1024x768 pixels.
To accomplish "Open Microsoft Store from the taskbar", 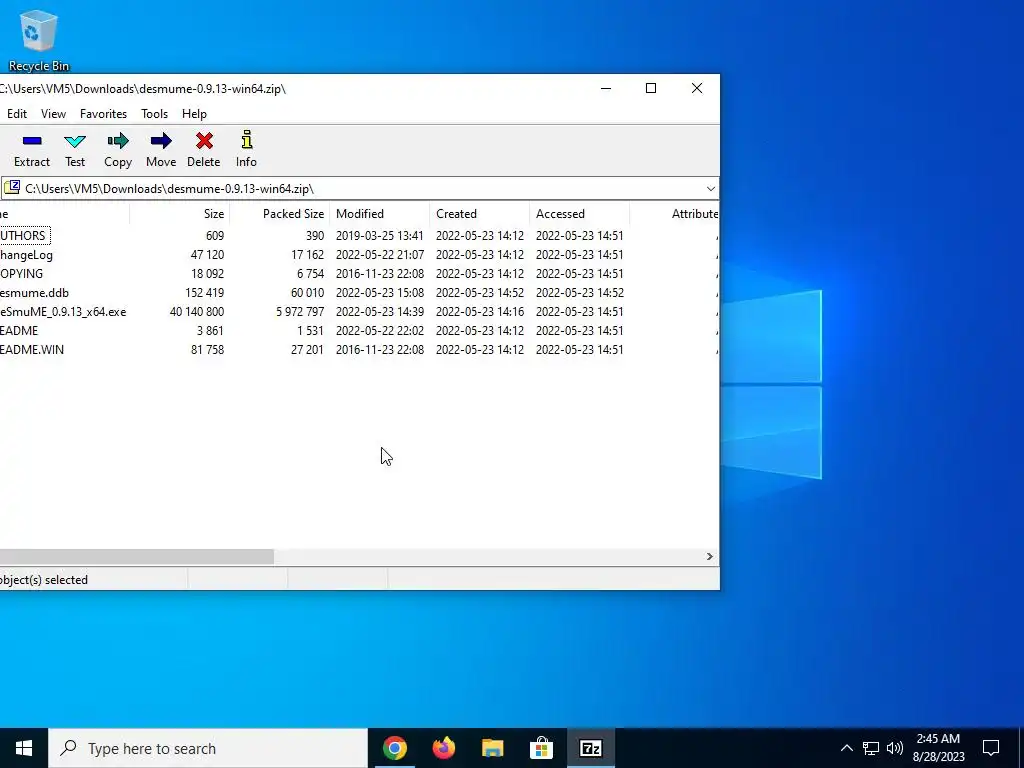I will pyautogui.click(x=541, y=748).
